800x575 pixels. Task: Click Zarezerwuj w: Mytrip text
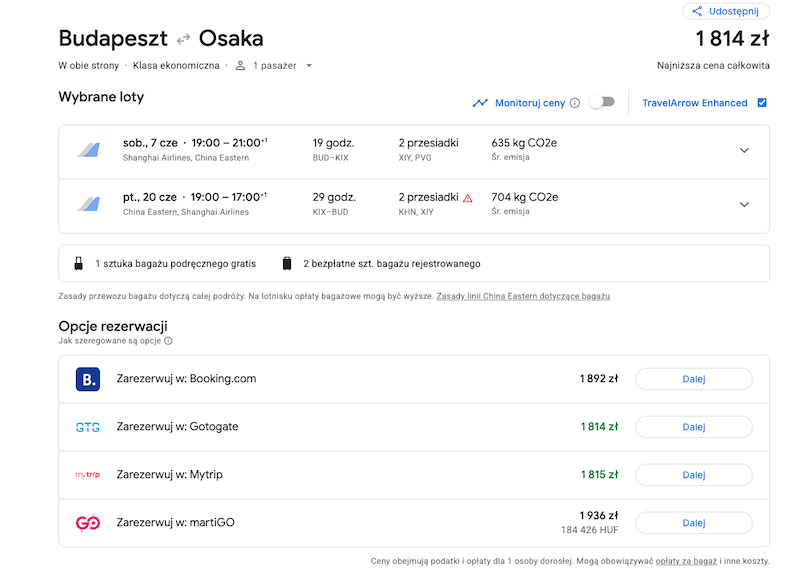click(169, 474)
